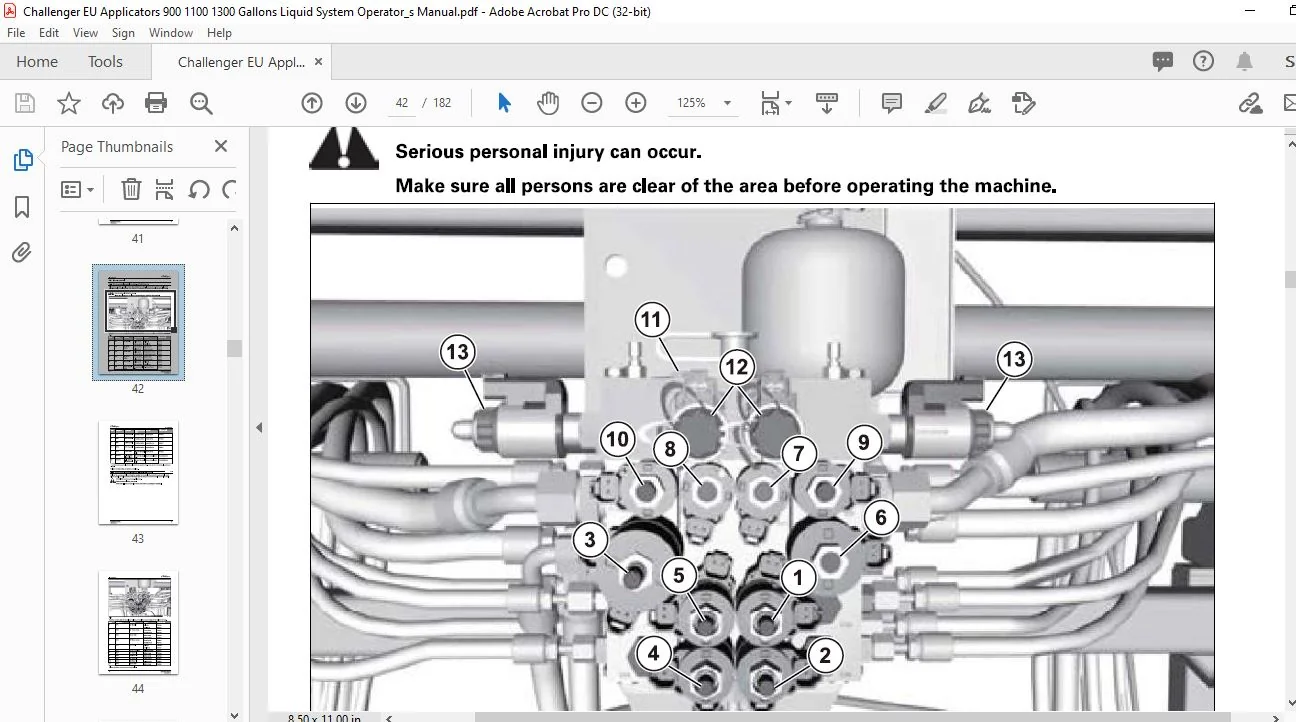Click the page number field showing 42
Image resolution: width=1296 pixels, height=722 pixels.
click(x=402, y=103)
